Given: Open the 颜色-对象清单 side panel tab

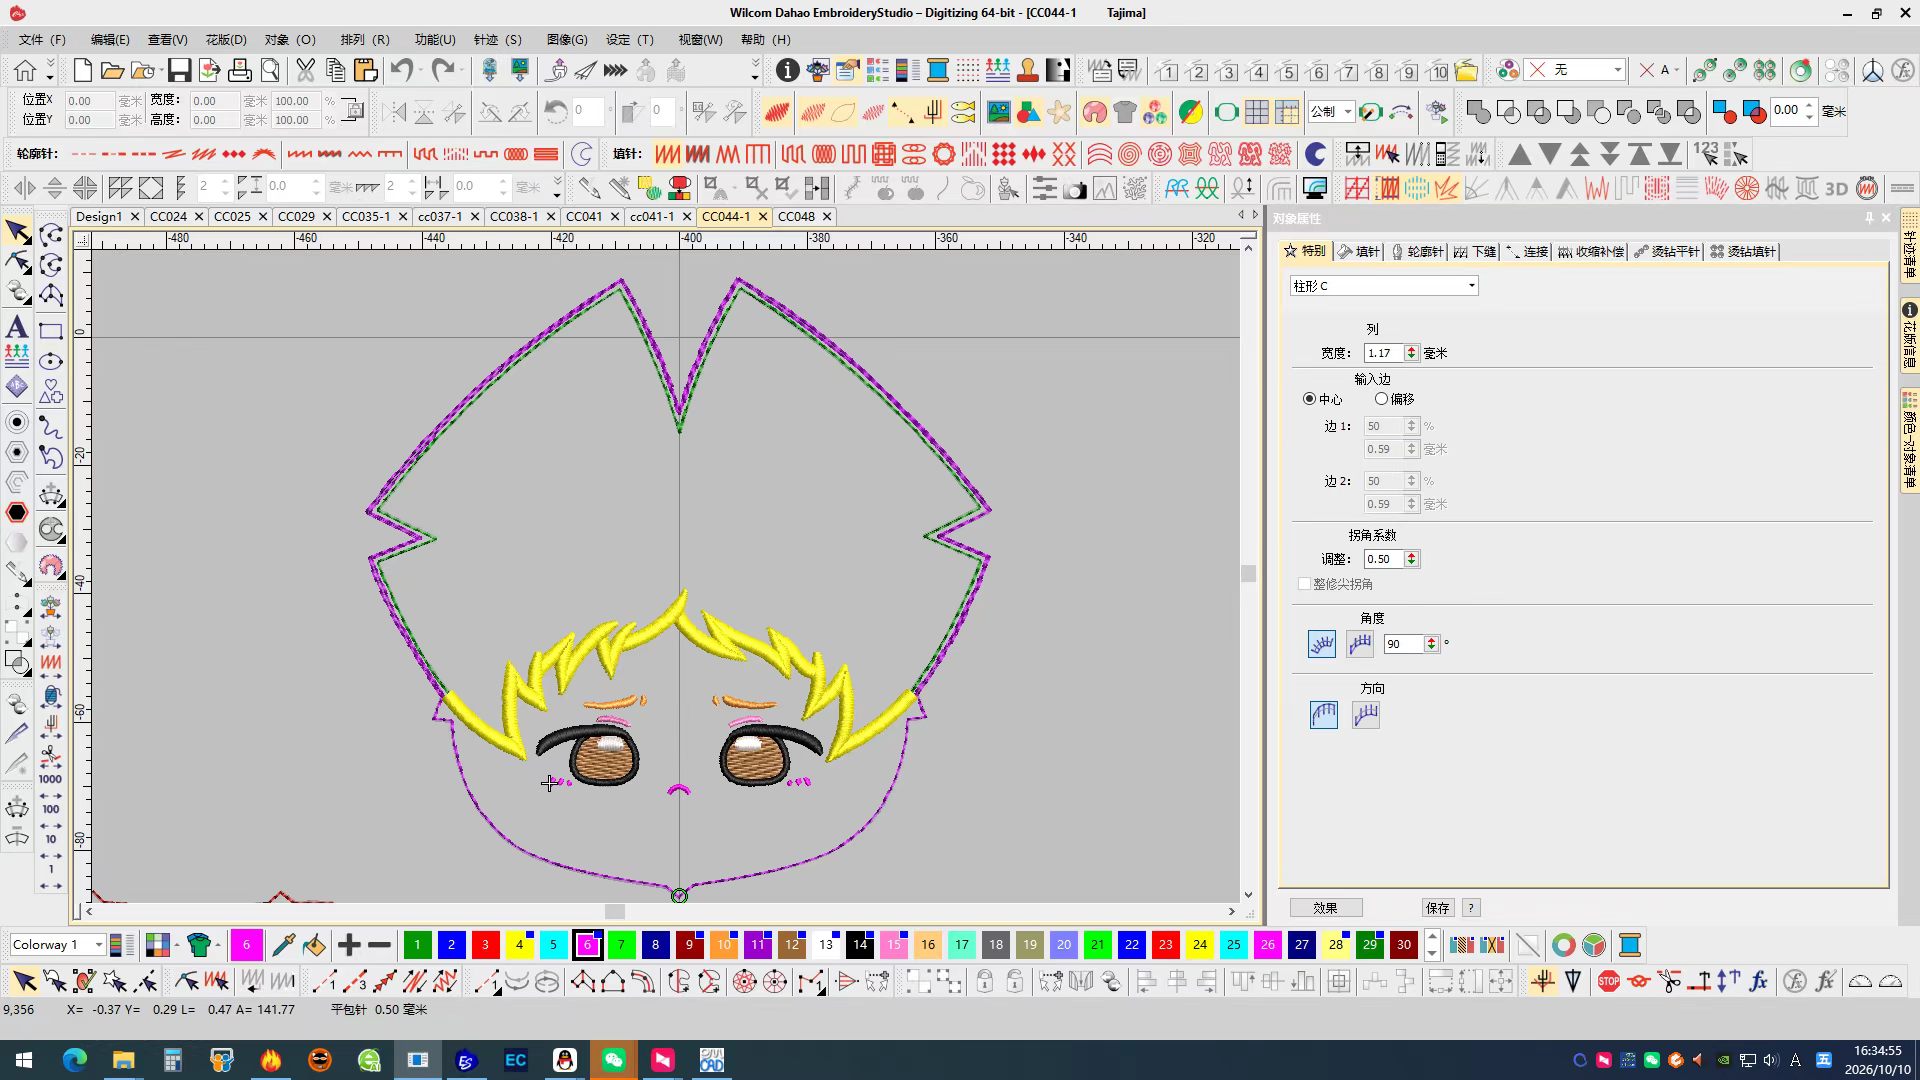Looking at the screenshot, I should click(x=1909, y=440).
